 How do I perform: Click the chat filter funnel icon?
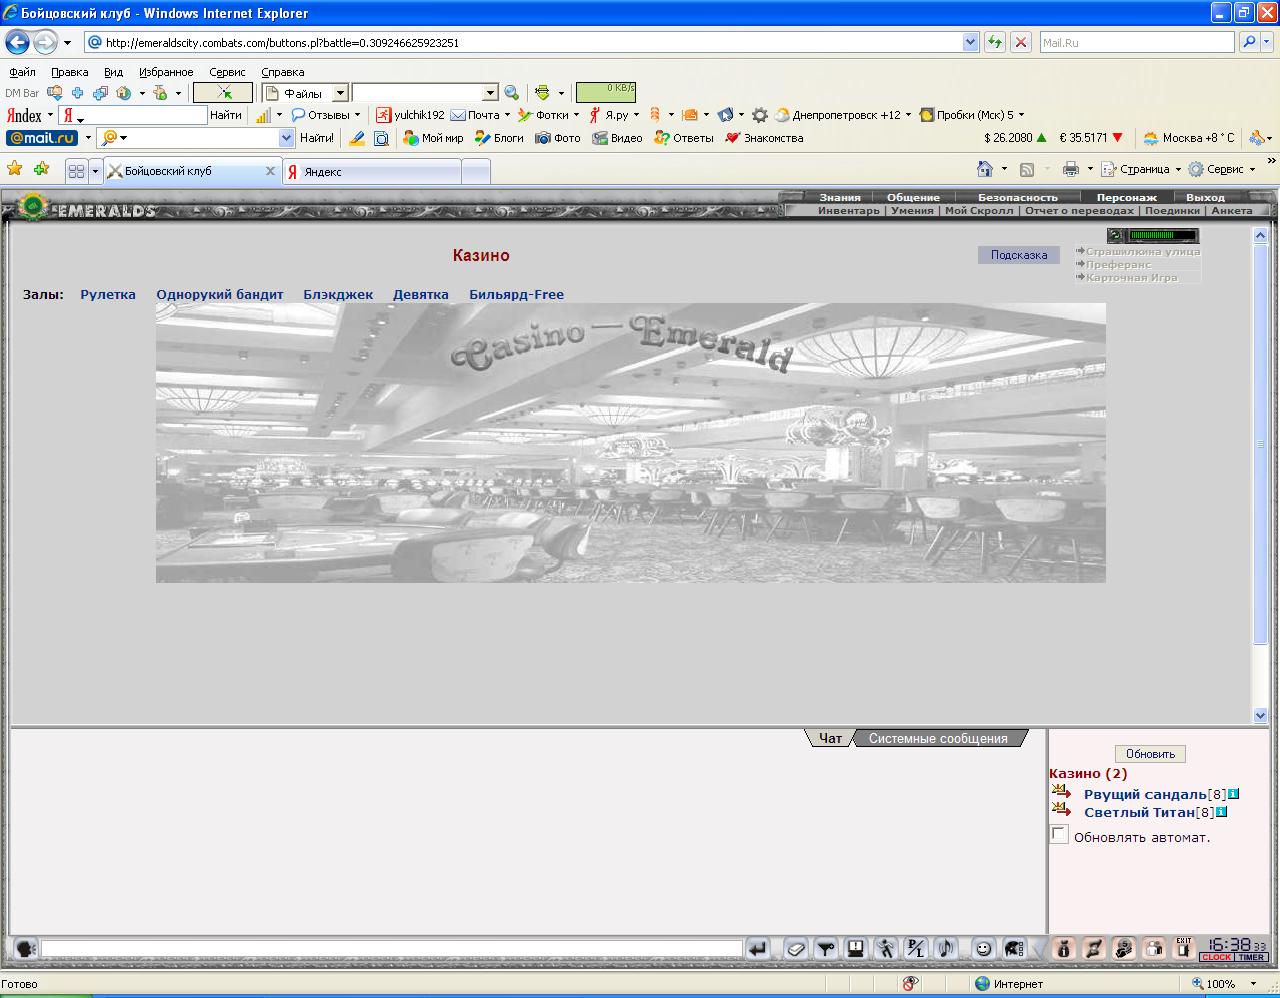tap(826, 948)
